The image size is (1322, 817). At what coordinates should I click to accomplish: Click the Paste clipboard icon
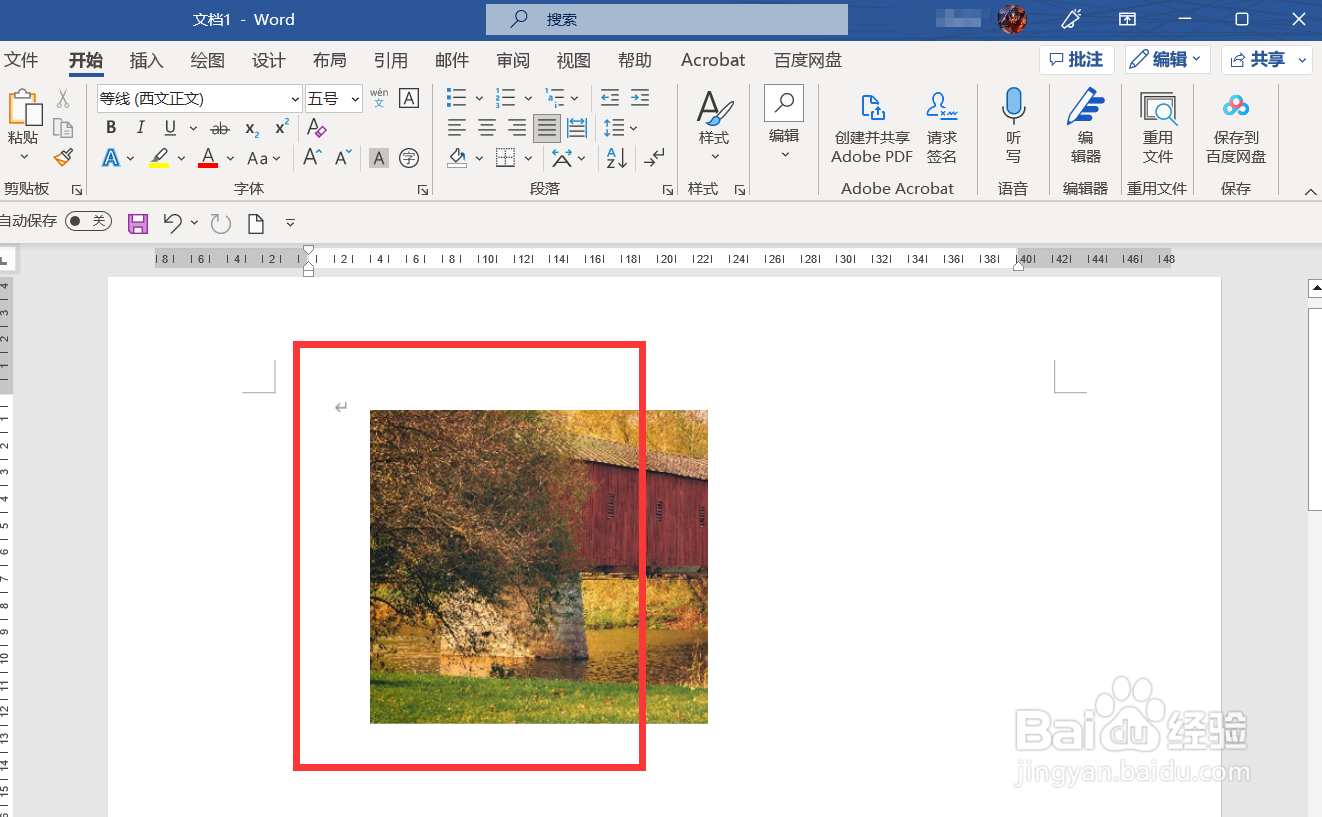tap(23, 108)
